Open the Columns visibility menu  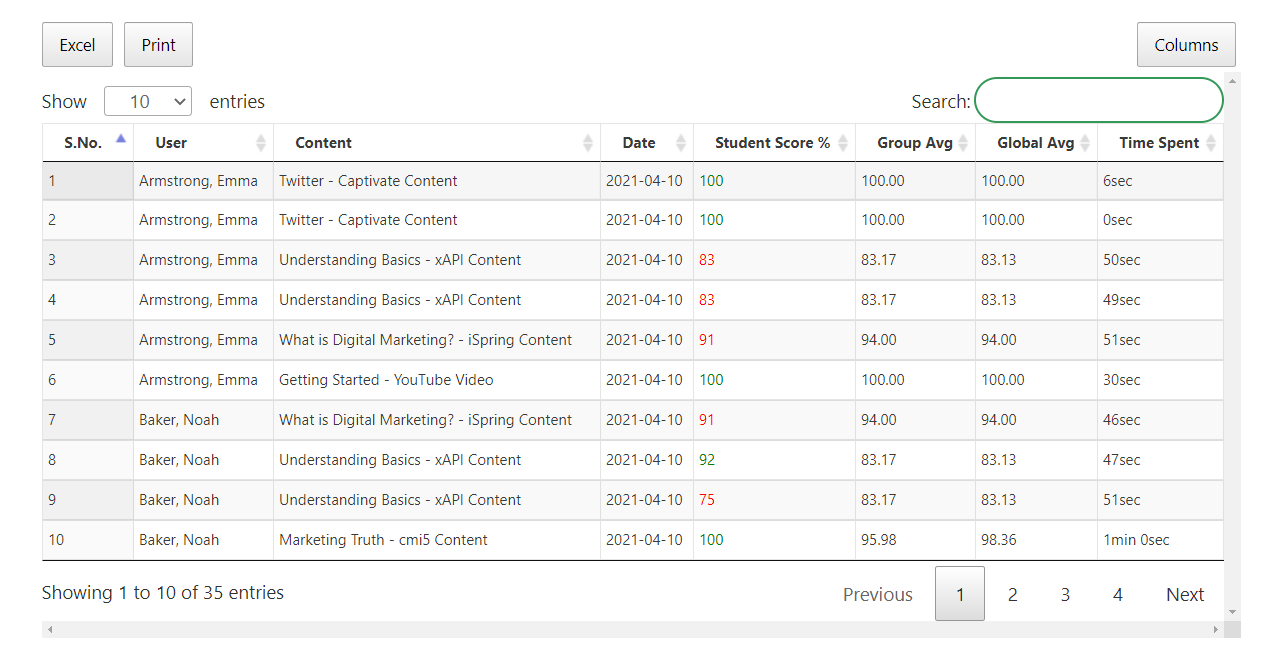coord(1186,45)
